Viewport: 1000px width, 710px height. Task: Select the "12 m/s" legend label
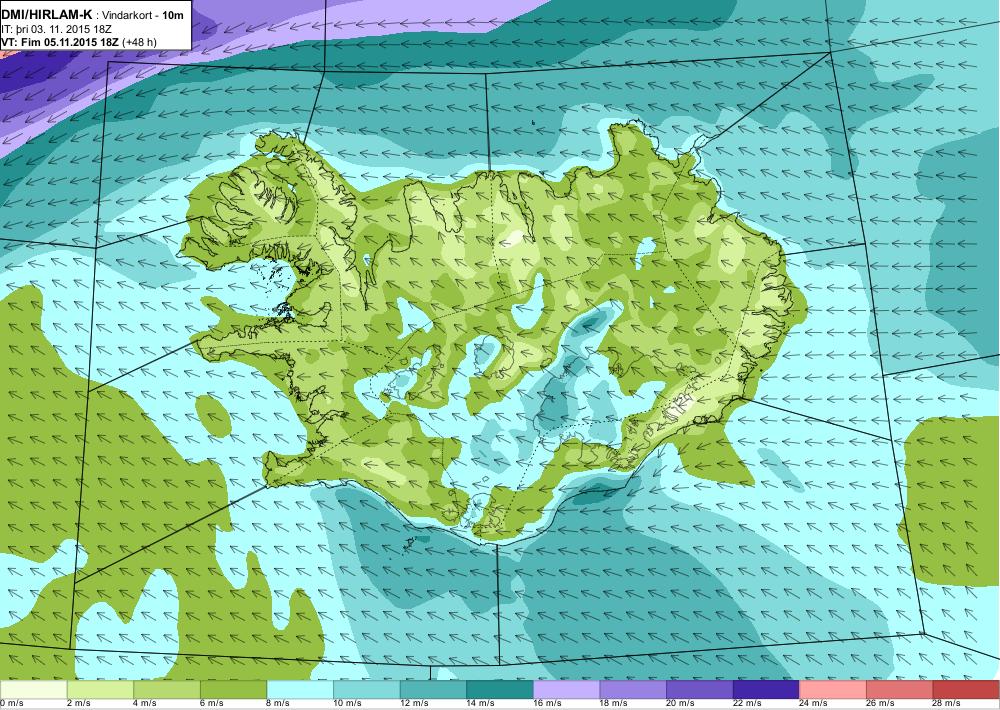click(414, 704)
